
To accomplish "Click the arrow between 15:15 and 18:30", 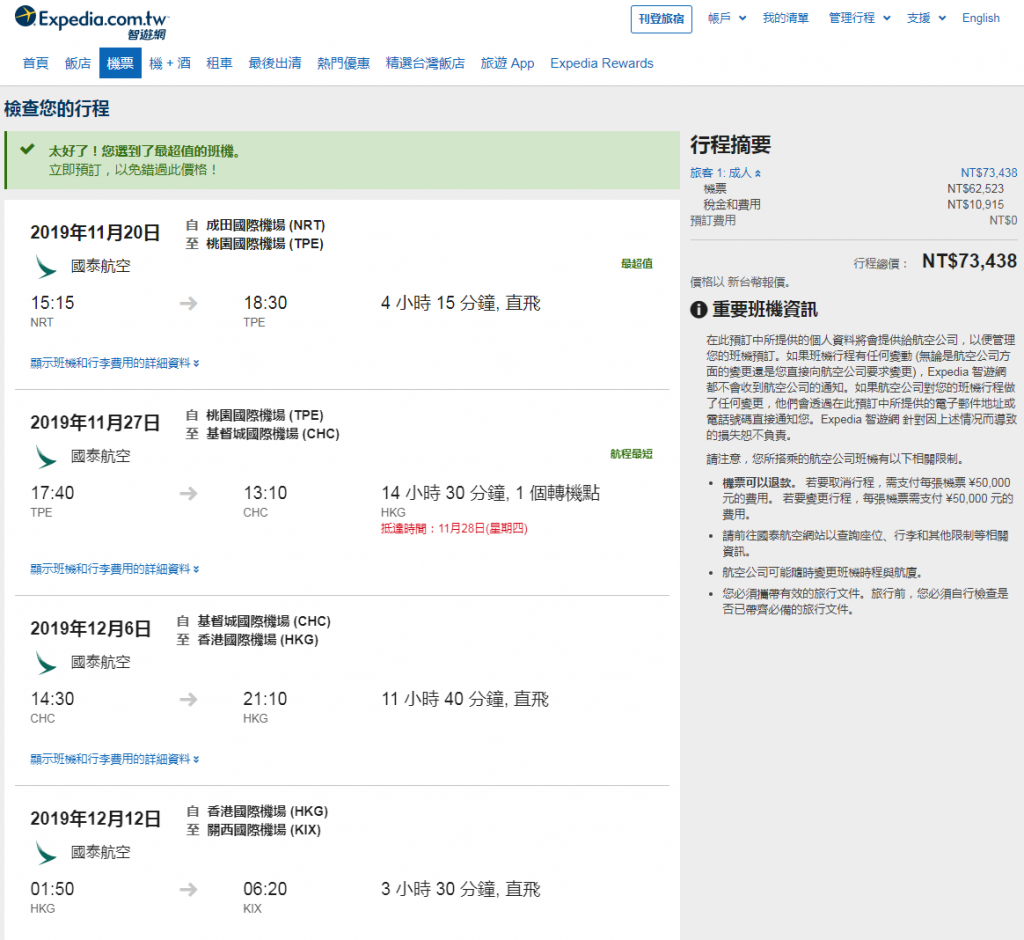I will click(x=189, y=303).
